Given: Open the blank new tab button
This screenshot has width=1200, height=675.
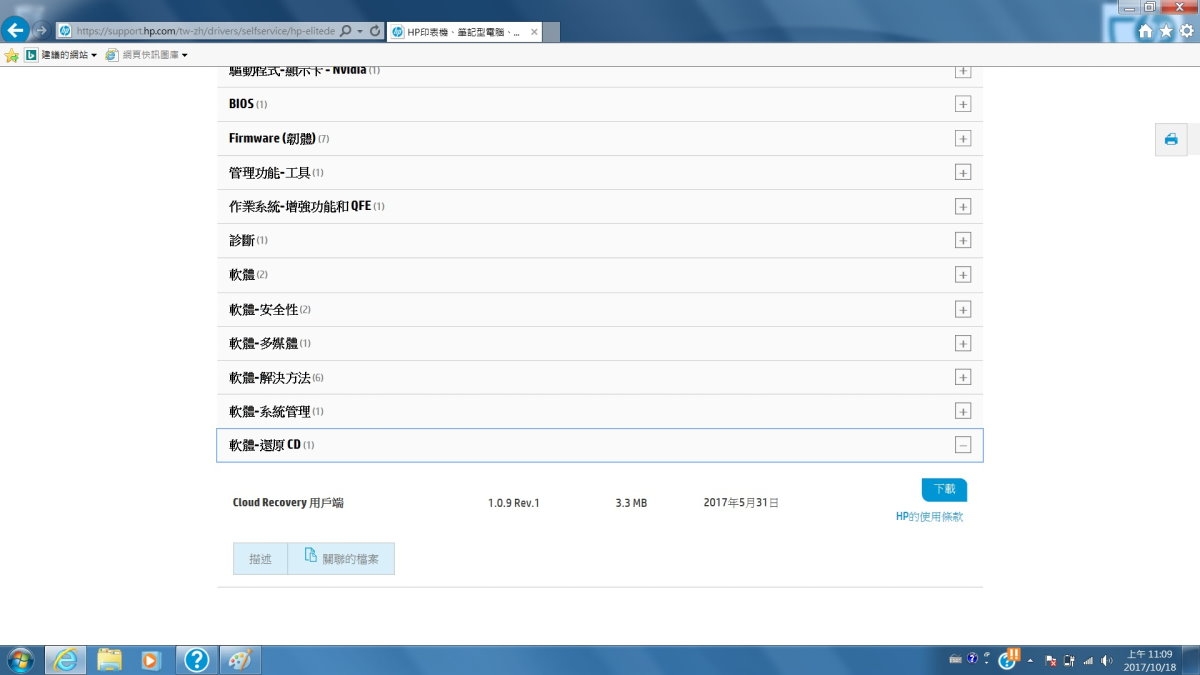Looking at the screenshot, I should (551, 32).
